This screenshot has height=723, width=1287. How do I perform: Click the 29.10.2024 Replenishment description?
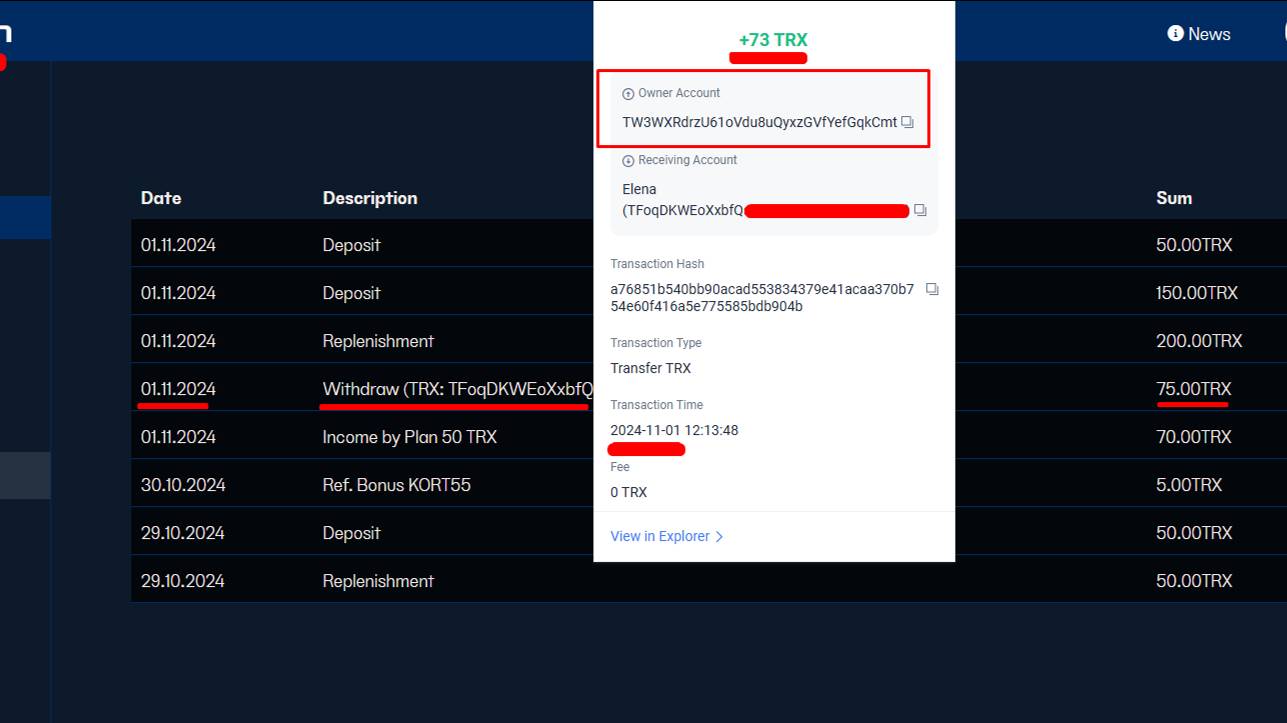click(x=378, y=581)
